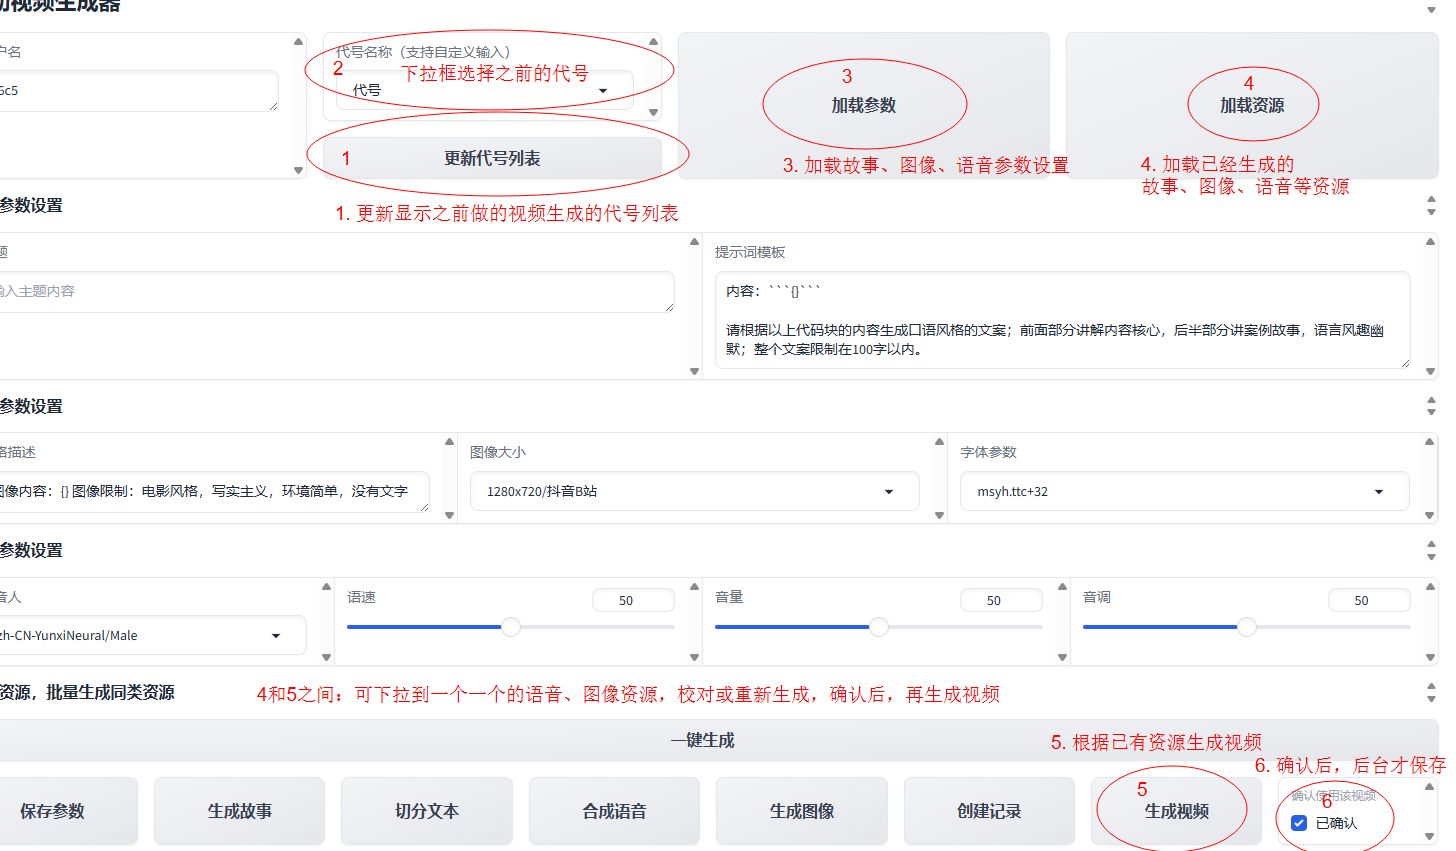Click the 加载资源 button
The height and width of the screenshot is (851, 1456).
pos(1252,104)
